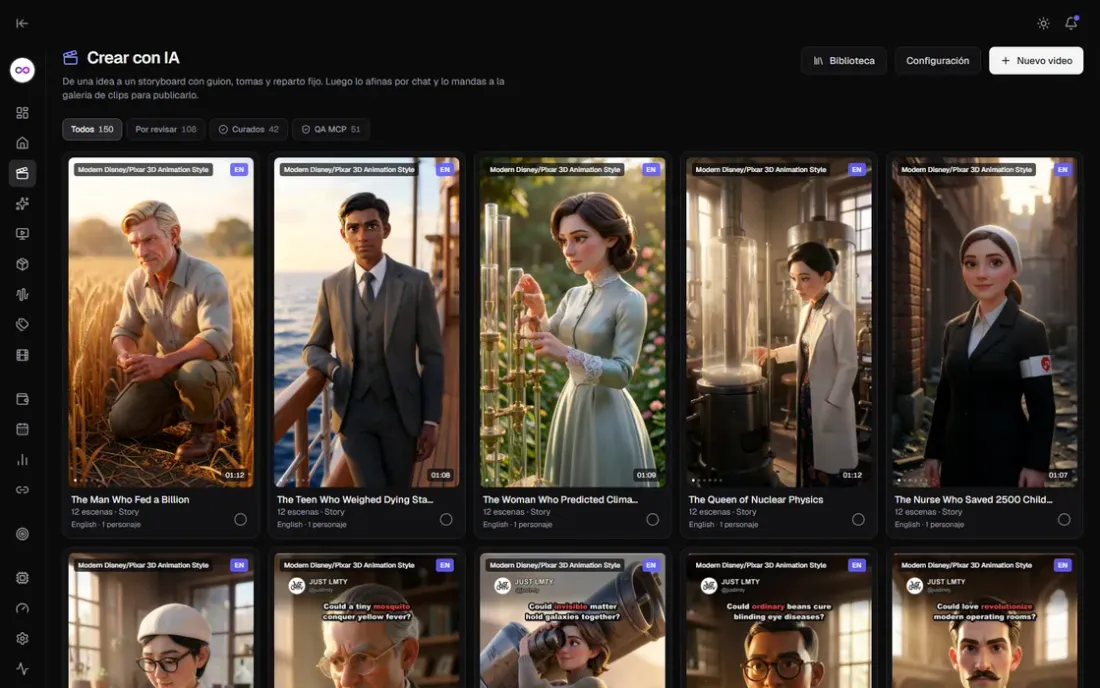Image resolution: width=1100 pixels, height=688 pixels.
Task: Click 01:07 duration on The Nurse Who Saved card
Action: pos(1058,475)
